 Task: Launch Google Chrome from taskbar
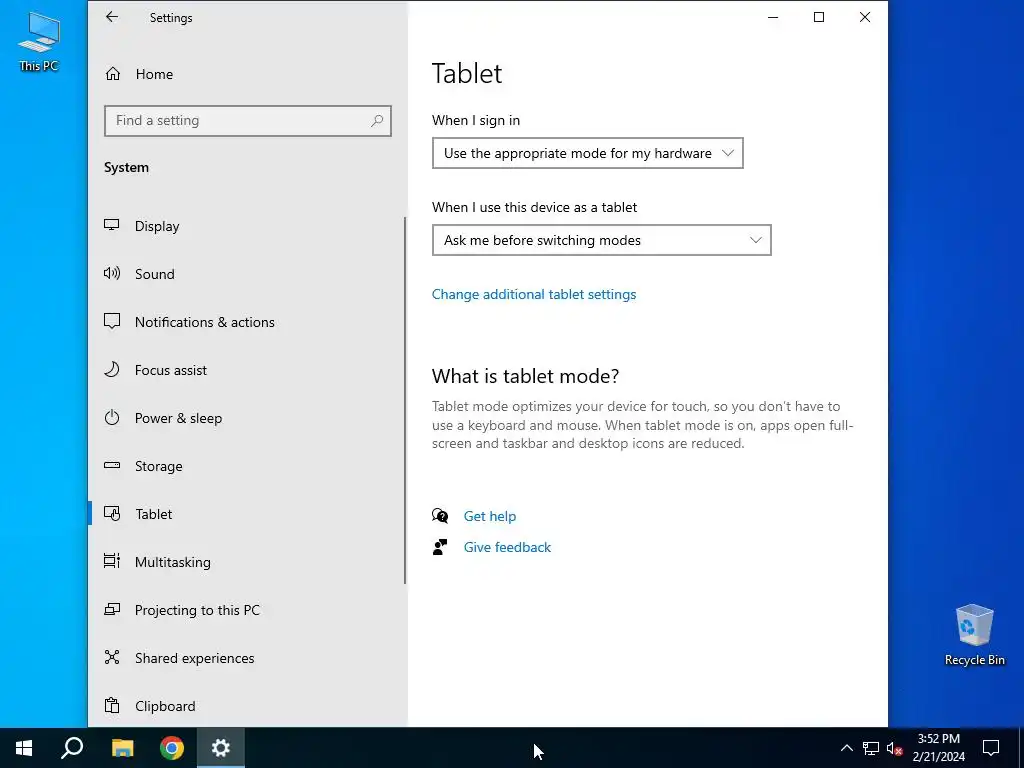click(172, 748)
